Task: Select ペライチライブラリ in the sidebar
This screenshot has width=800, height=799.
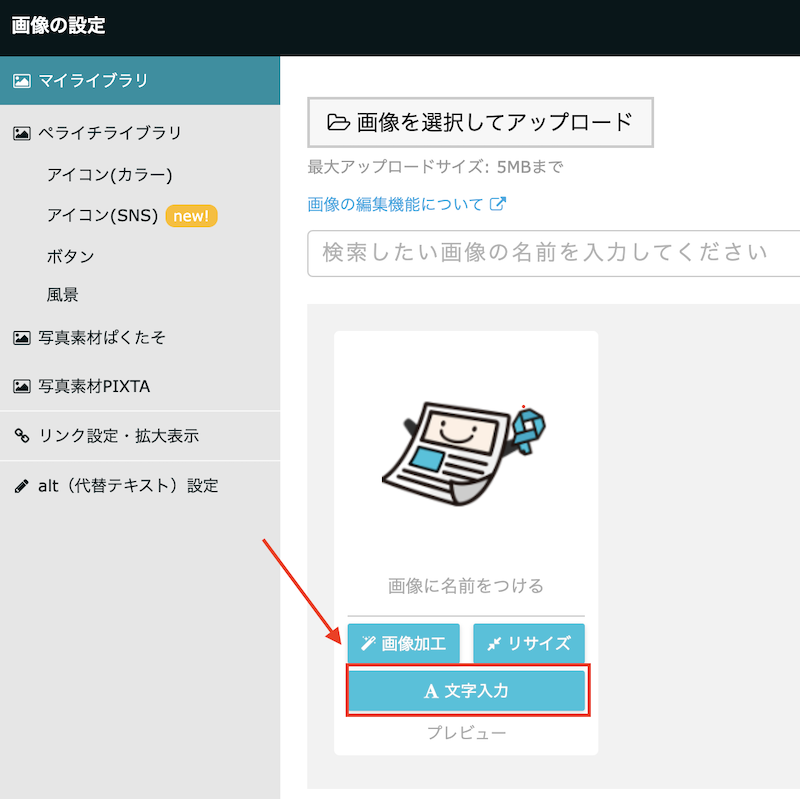Action: (110, 132)
